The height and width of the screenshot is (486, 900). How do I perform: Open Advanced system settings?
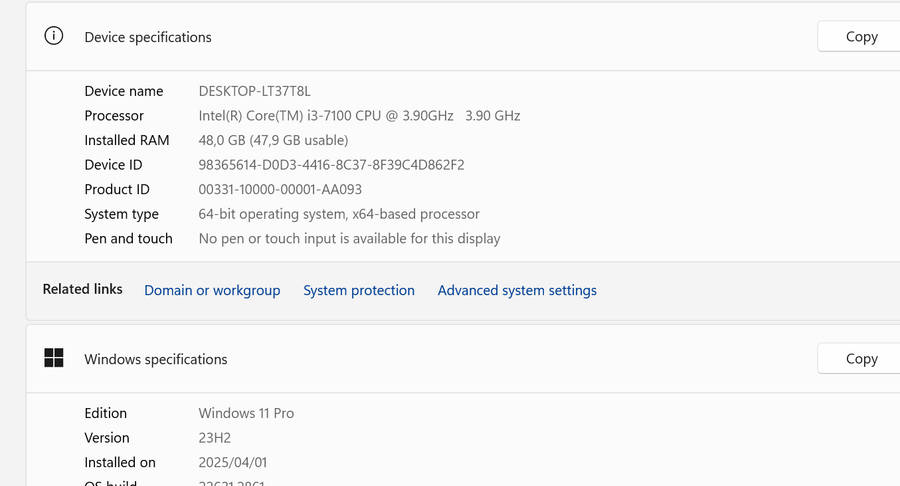click(x=517, y=290)
